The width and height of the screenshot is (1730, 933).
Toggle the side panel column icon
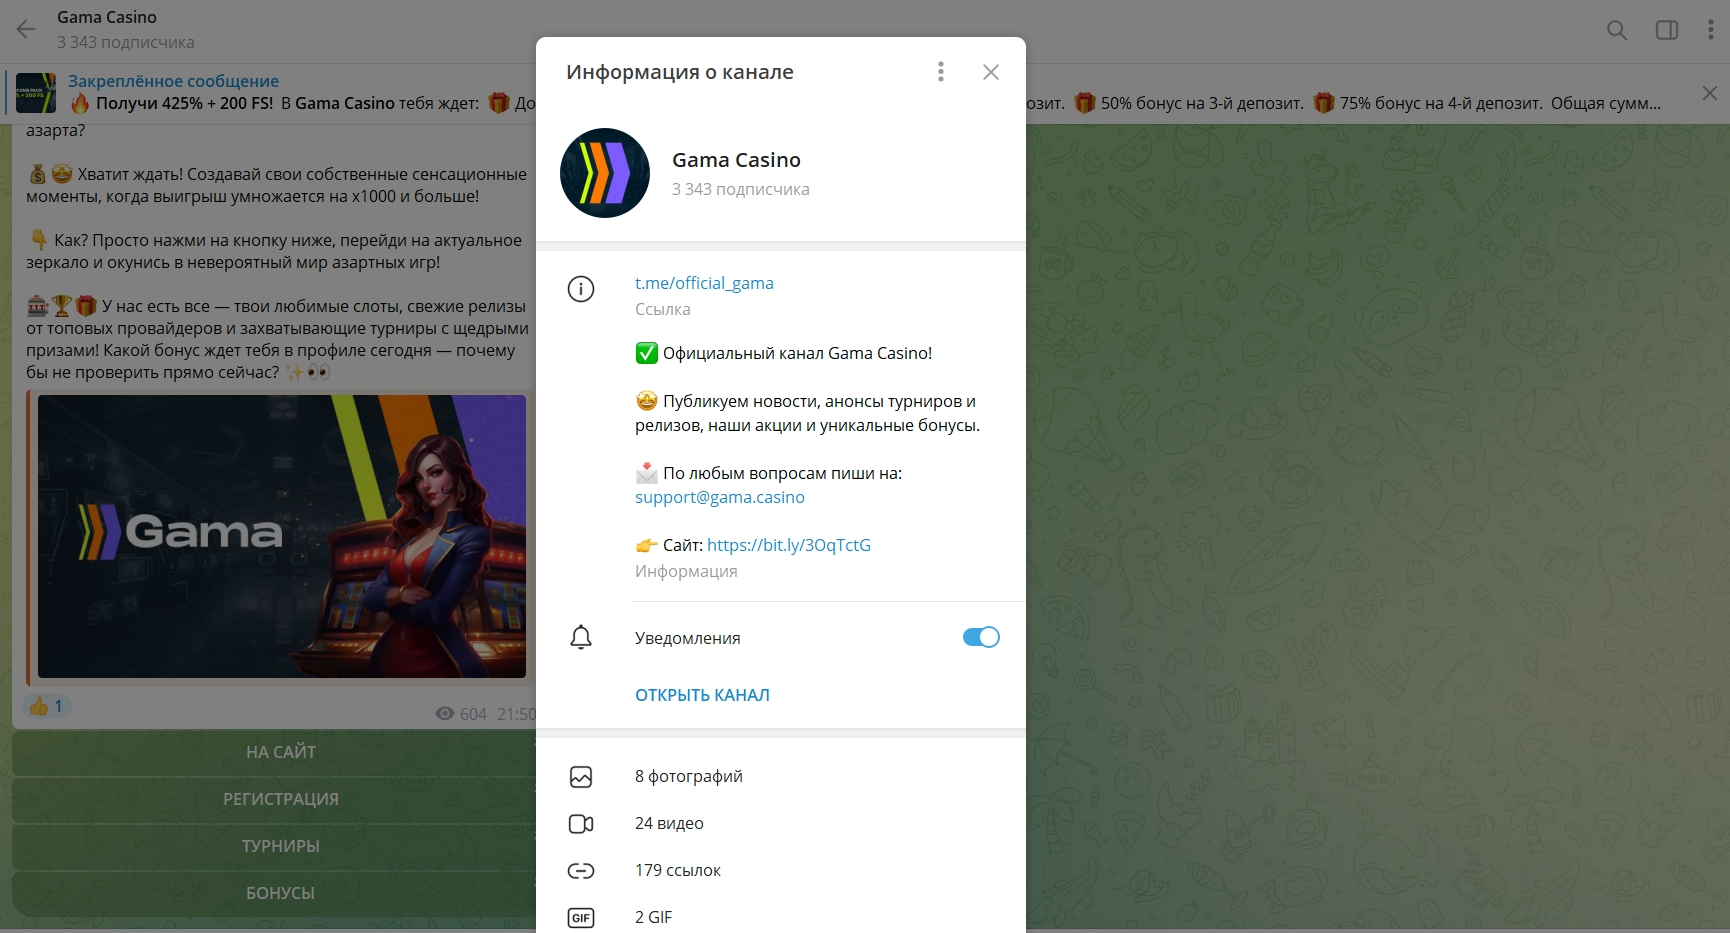click(1667, 30)
